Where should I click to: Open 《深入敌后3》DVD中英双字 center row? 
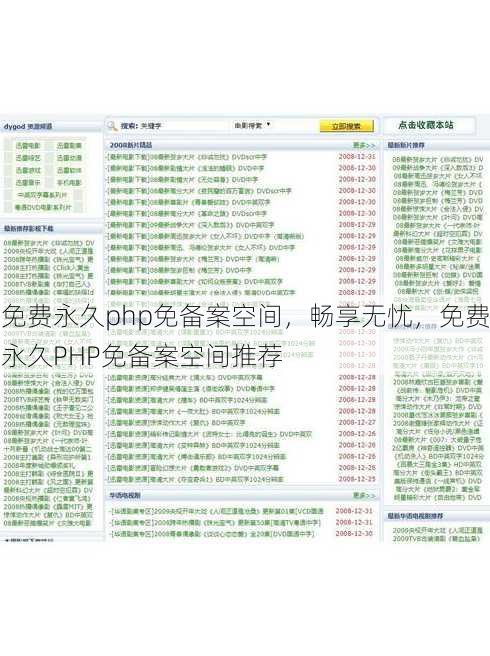pos(191,225)
